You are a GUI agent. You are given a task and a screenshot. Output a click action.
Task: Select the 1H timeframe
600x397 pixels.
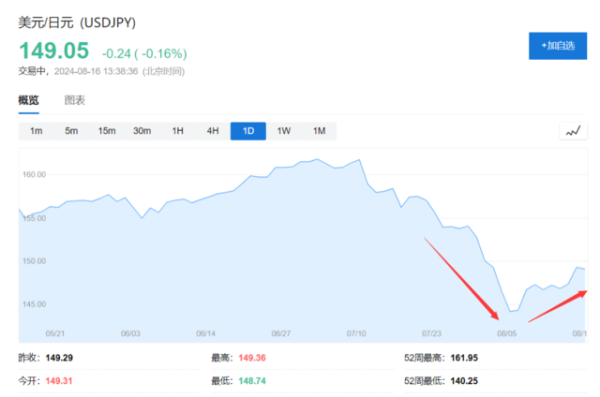click(x=178, y=131)
